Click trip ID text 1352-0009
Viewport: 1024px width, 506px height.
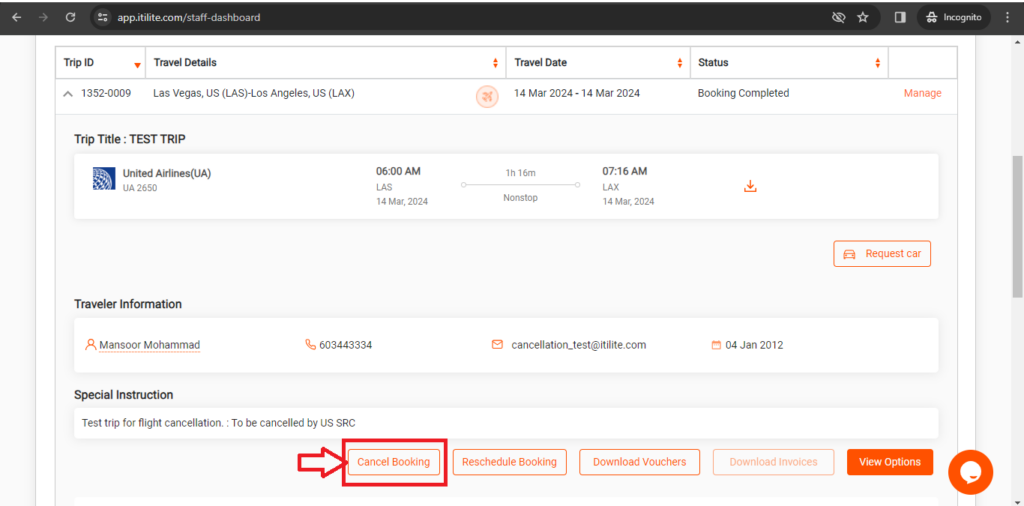(106, 93)
